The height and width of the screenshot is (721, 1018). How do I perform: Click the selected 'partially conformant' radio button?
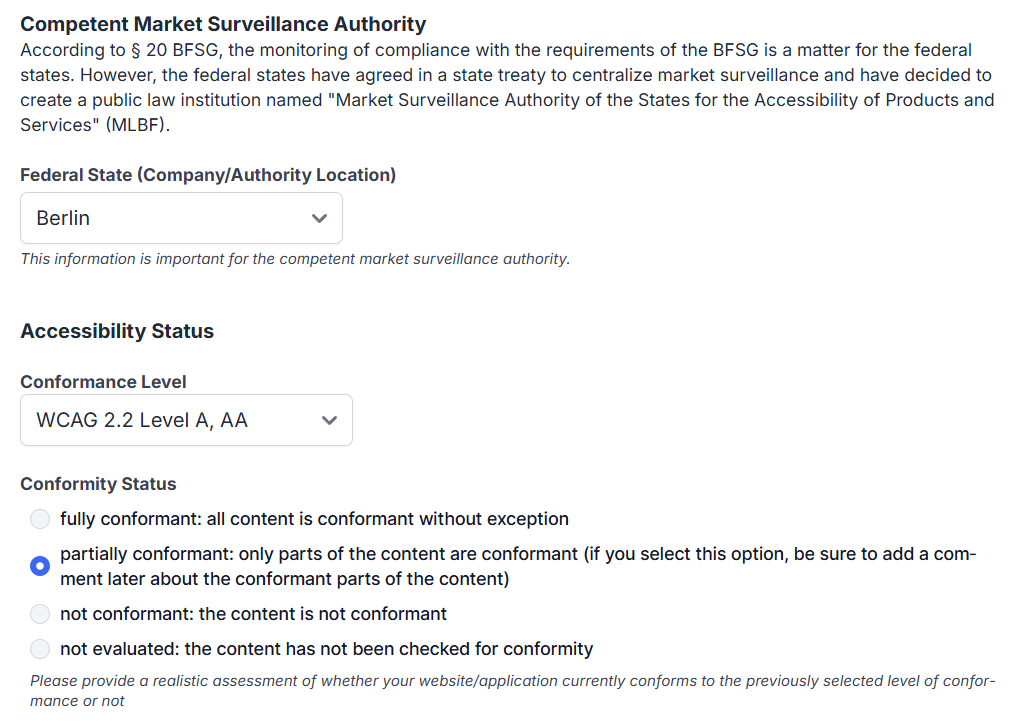click(39, 566)
